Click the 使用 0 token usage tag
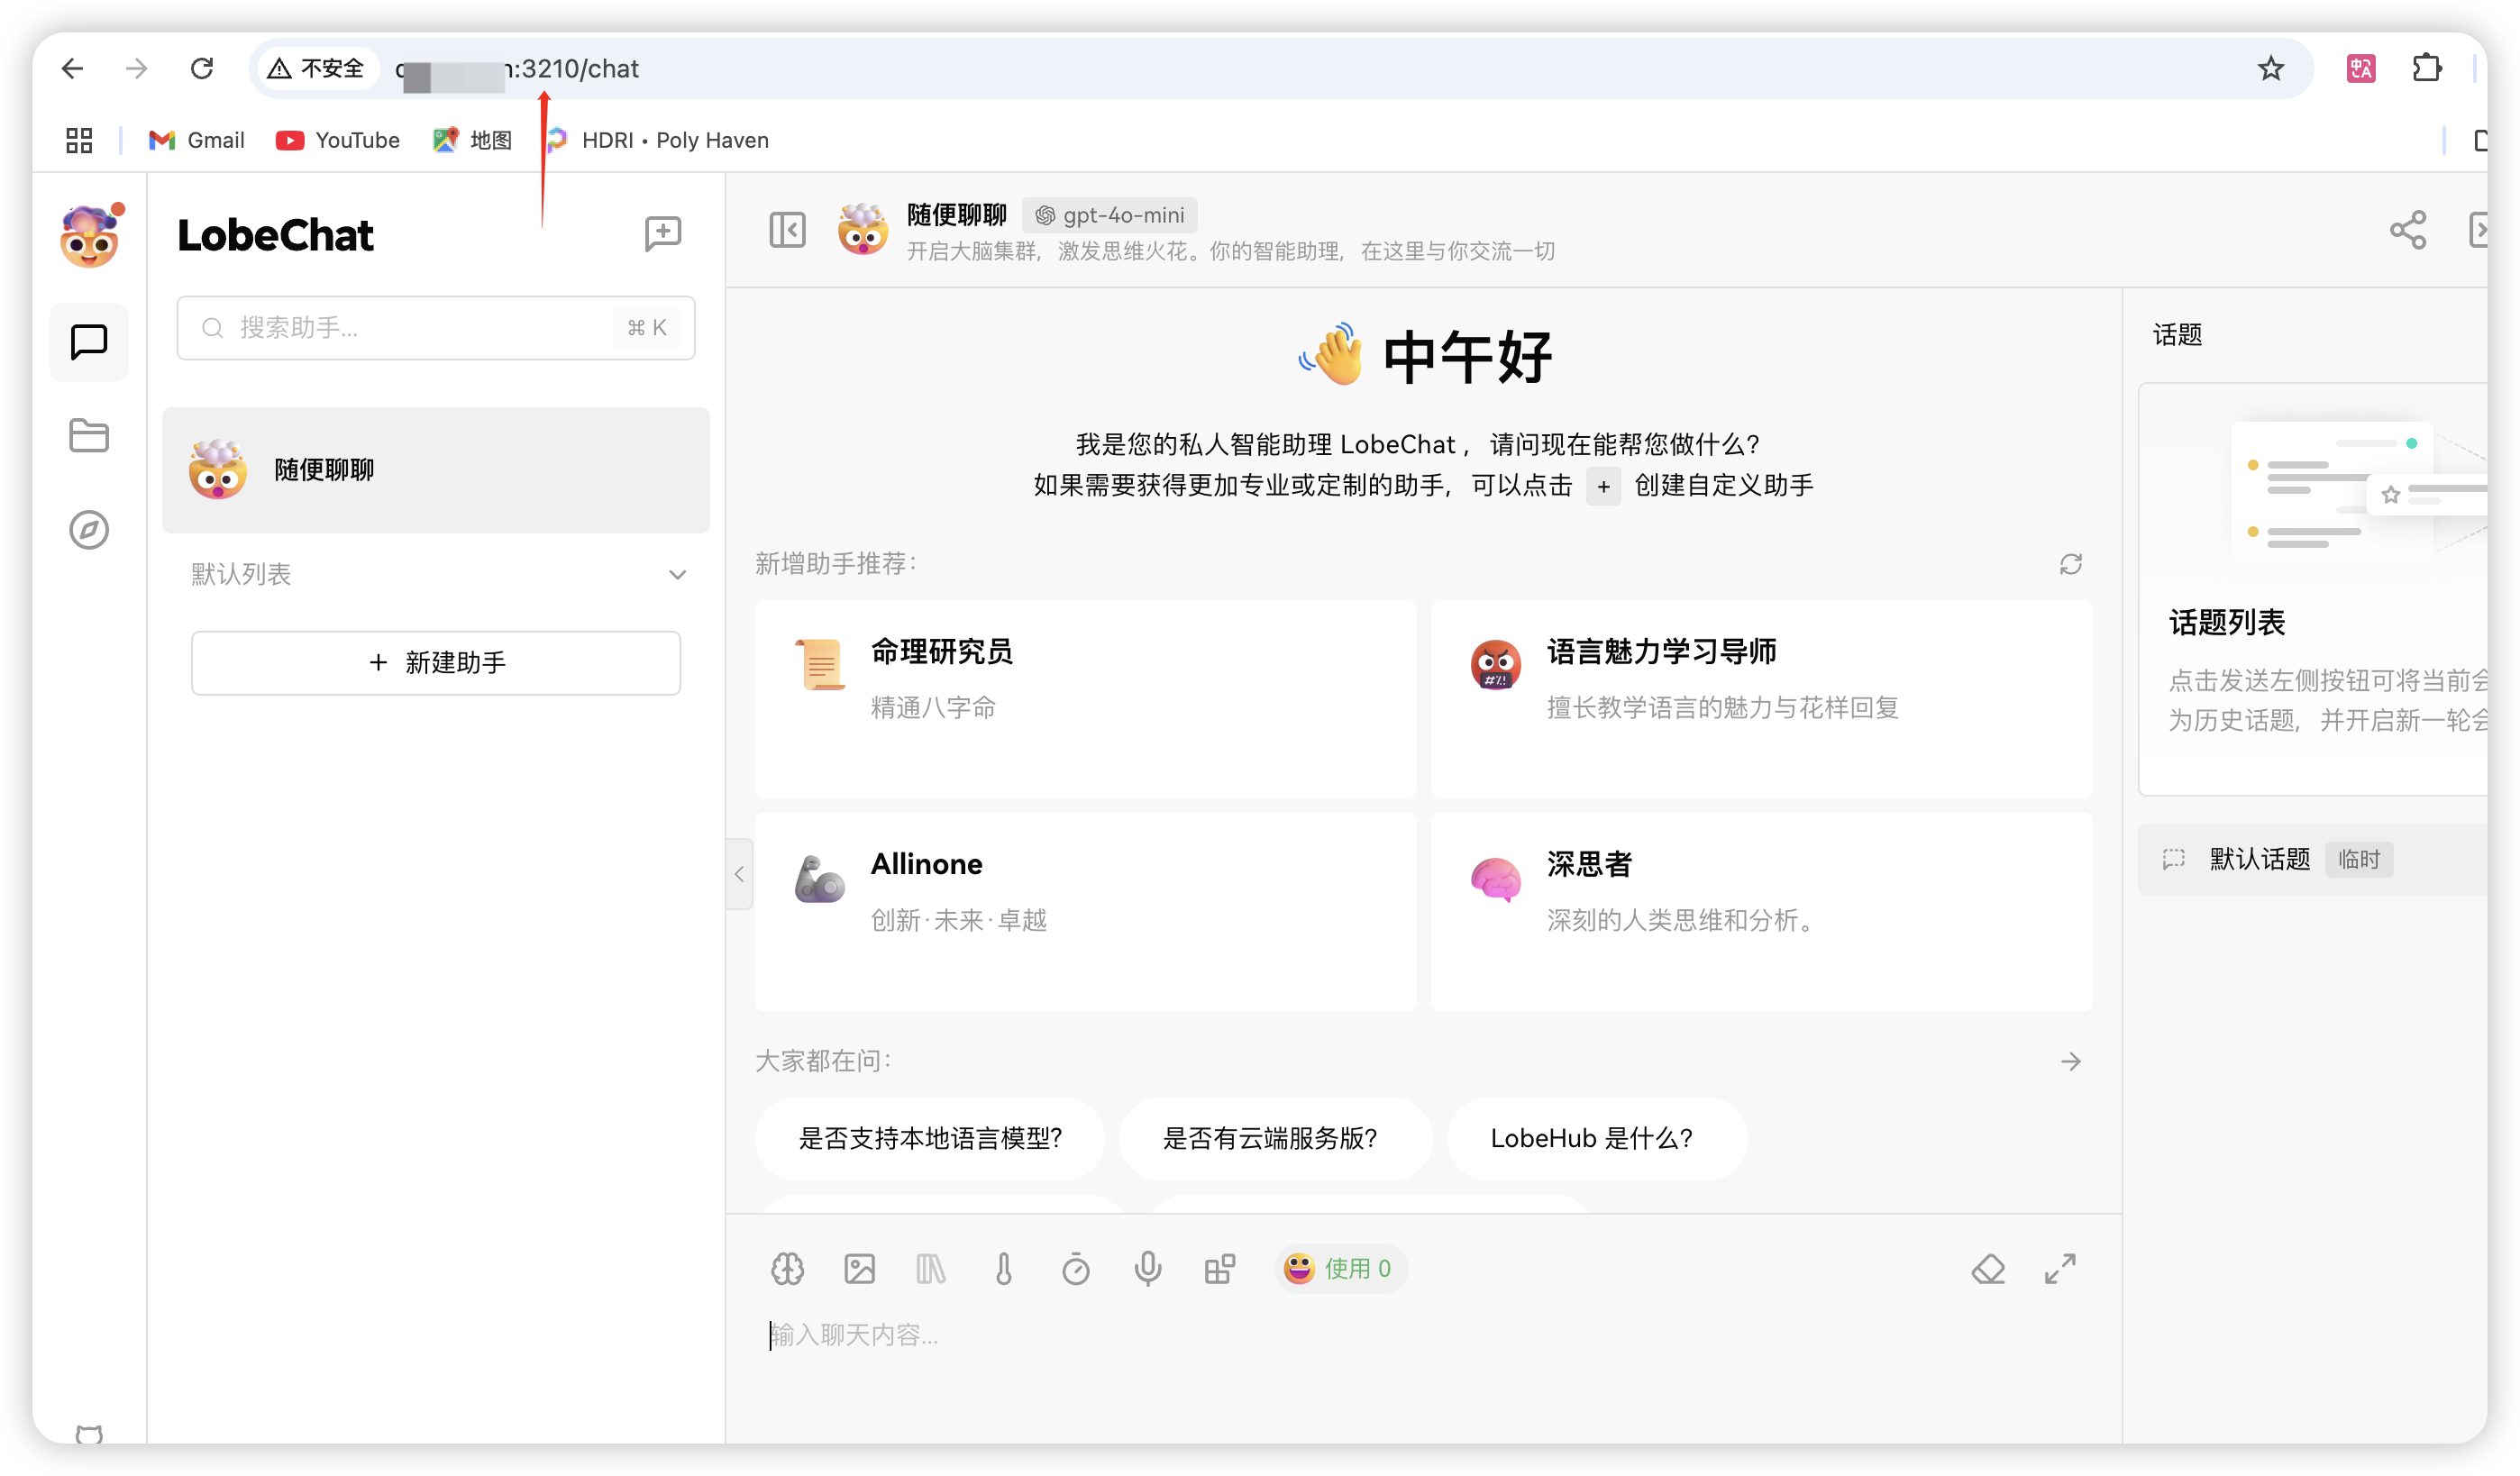The height and width of the screenshot is (1476, 2520). [x=1340, y=1270]
